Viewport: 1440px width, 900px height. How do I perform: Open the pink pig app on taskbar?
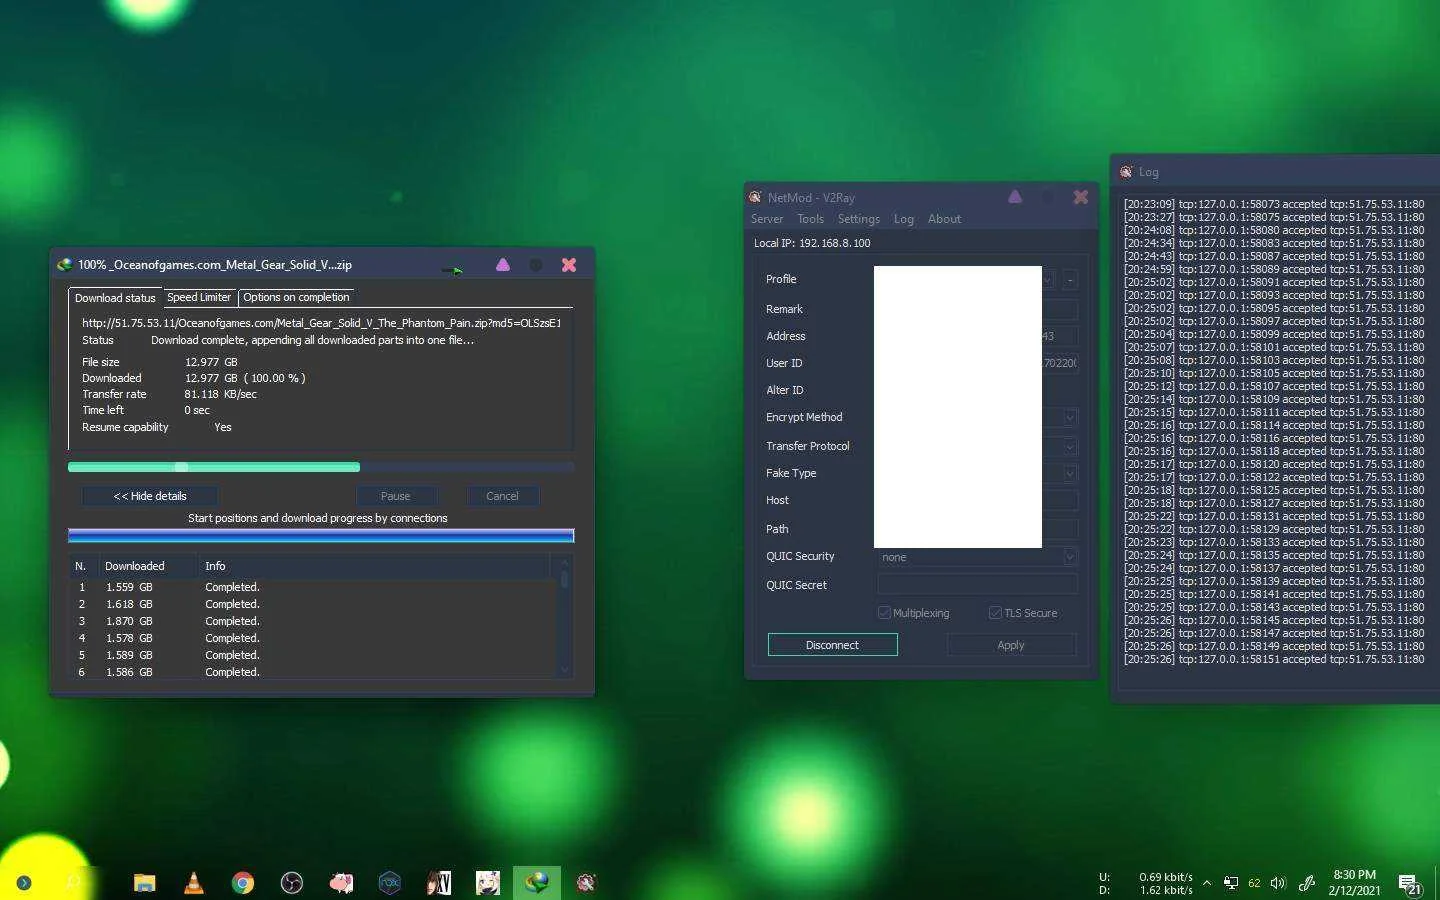tap(340, 883)
